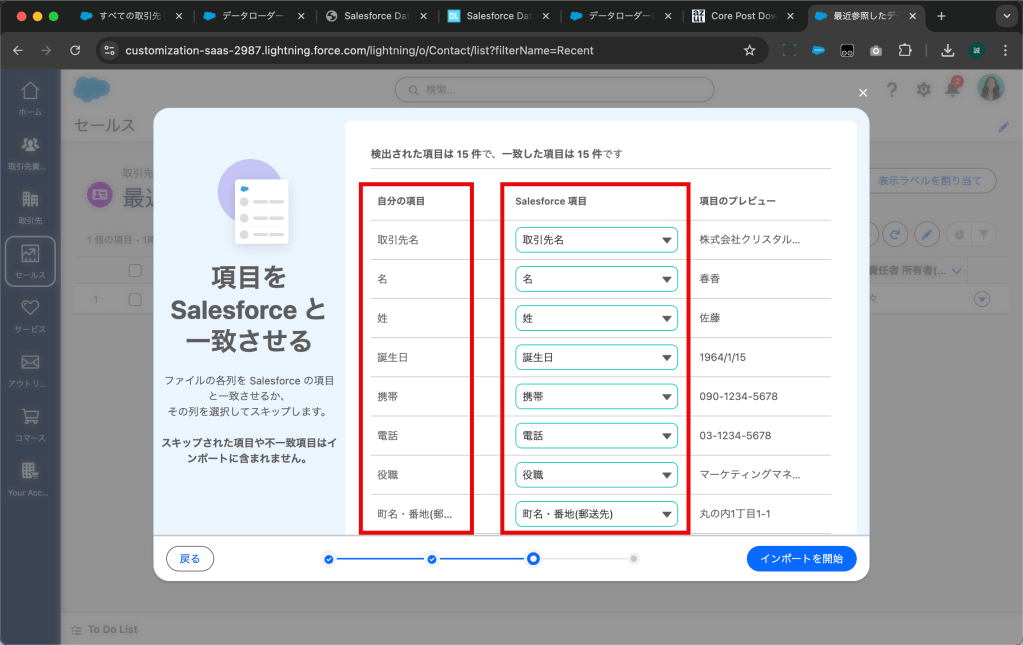This screenshot has height=645, width=1023.
Task: Open アウトリーチ envelope sidebar icon
Action: pos(30,370)
